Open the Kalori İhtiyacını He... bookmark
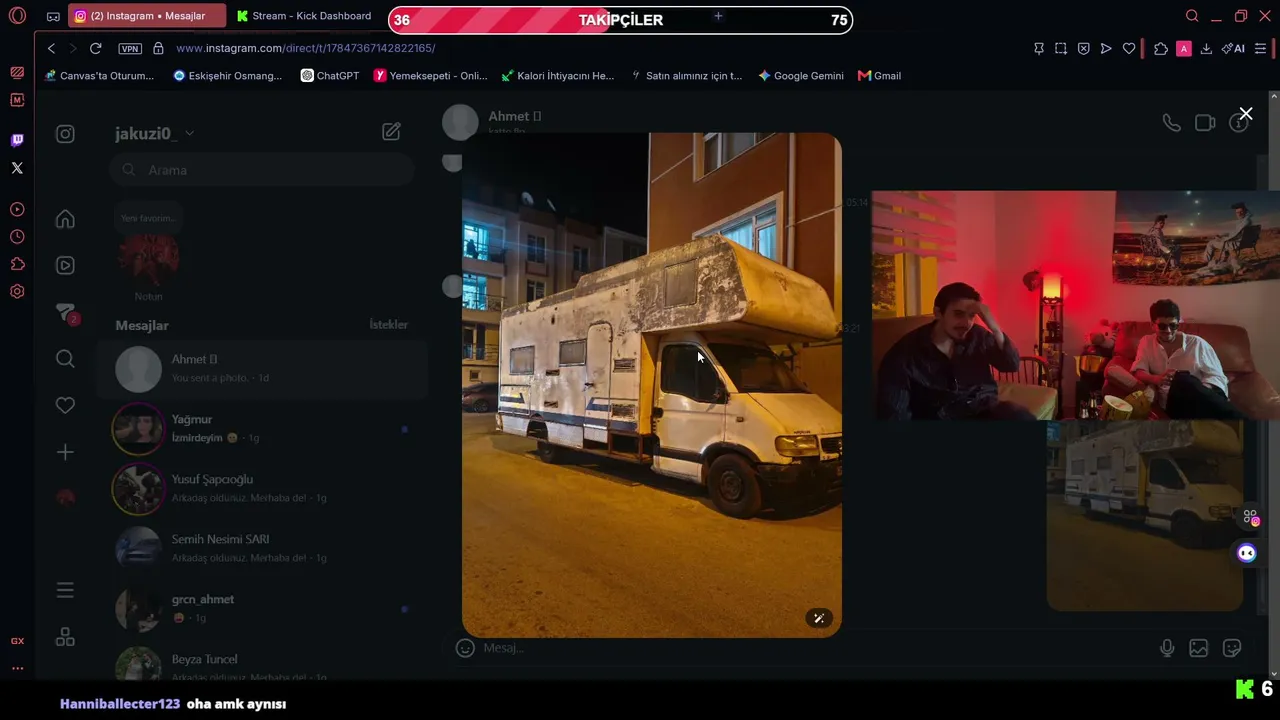Viewport: 1280px width, 720px height. [x=558, y=76]
